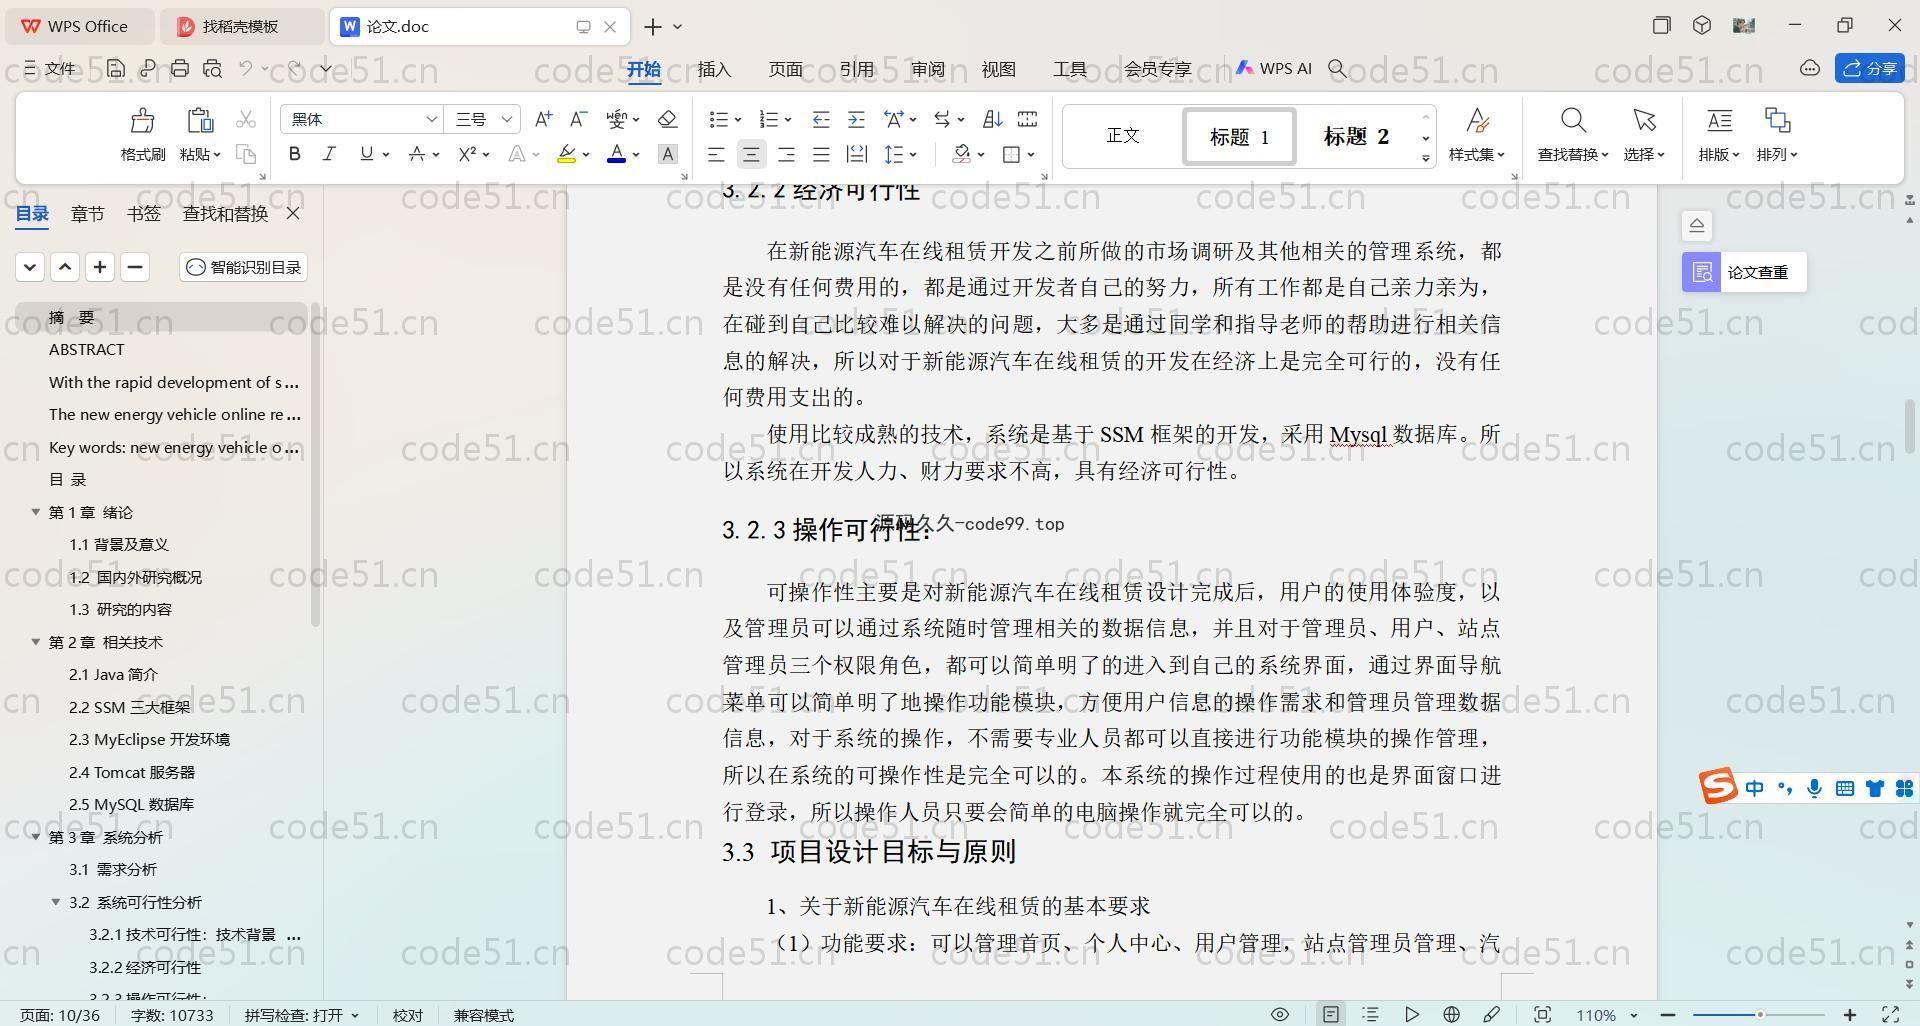The image size is (1920, 1026).
Task: Click the Print icon in quick toolbar
Action: point(180,68)
